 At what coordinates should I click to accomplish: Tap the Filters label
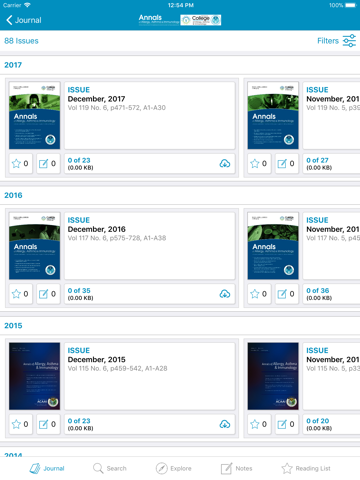328,41
